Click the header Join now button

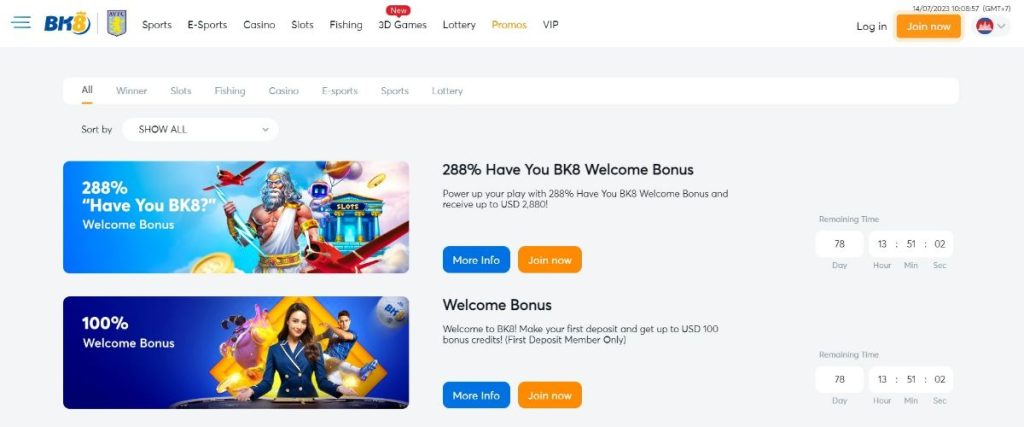click(928, 26)
